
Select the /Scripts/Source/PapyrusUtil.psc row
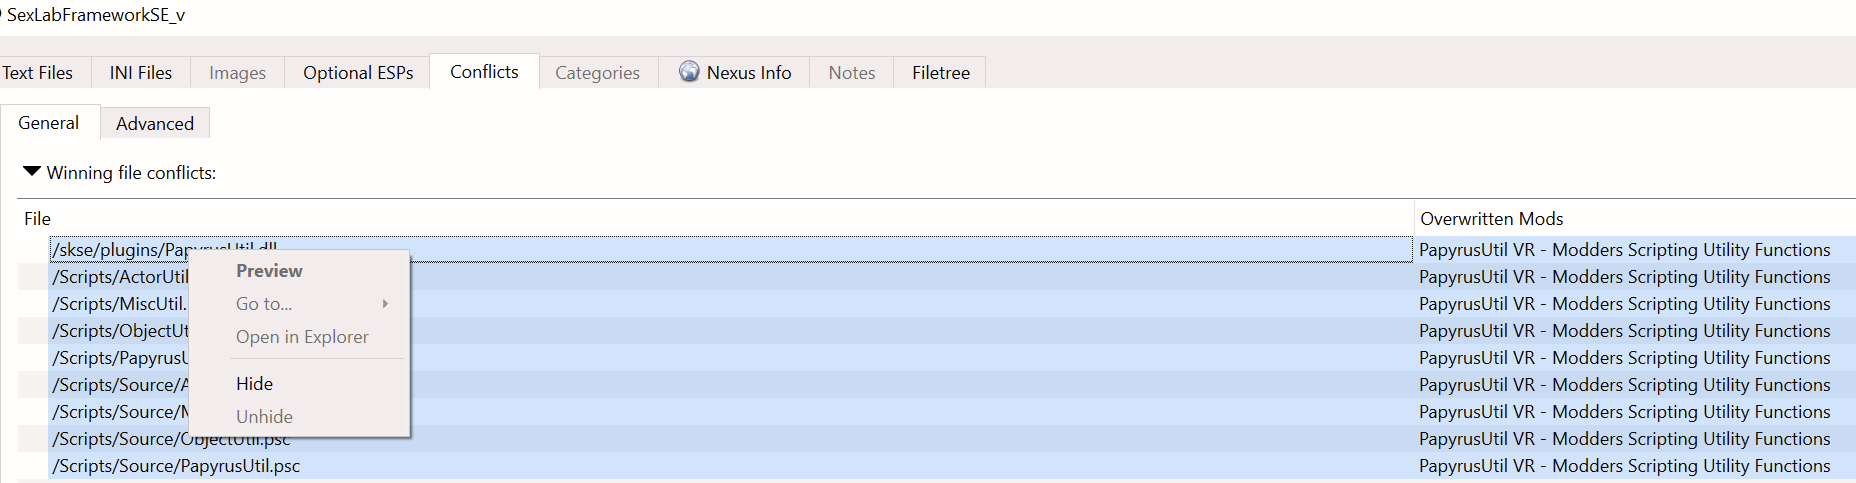pyautogui.click(x=731, y=466)
